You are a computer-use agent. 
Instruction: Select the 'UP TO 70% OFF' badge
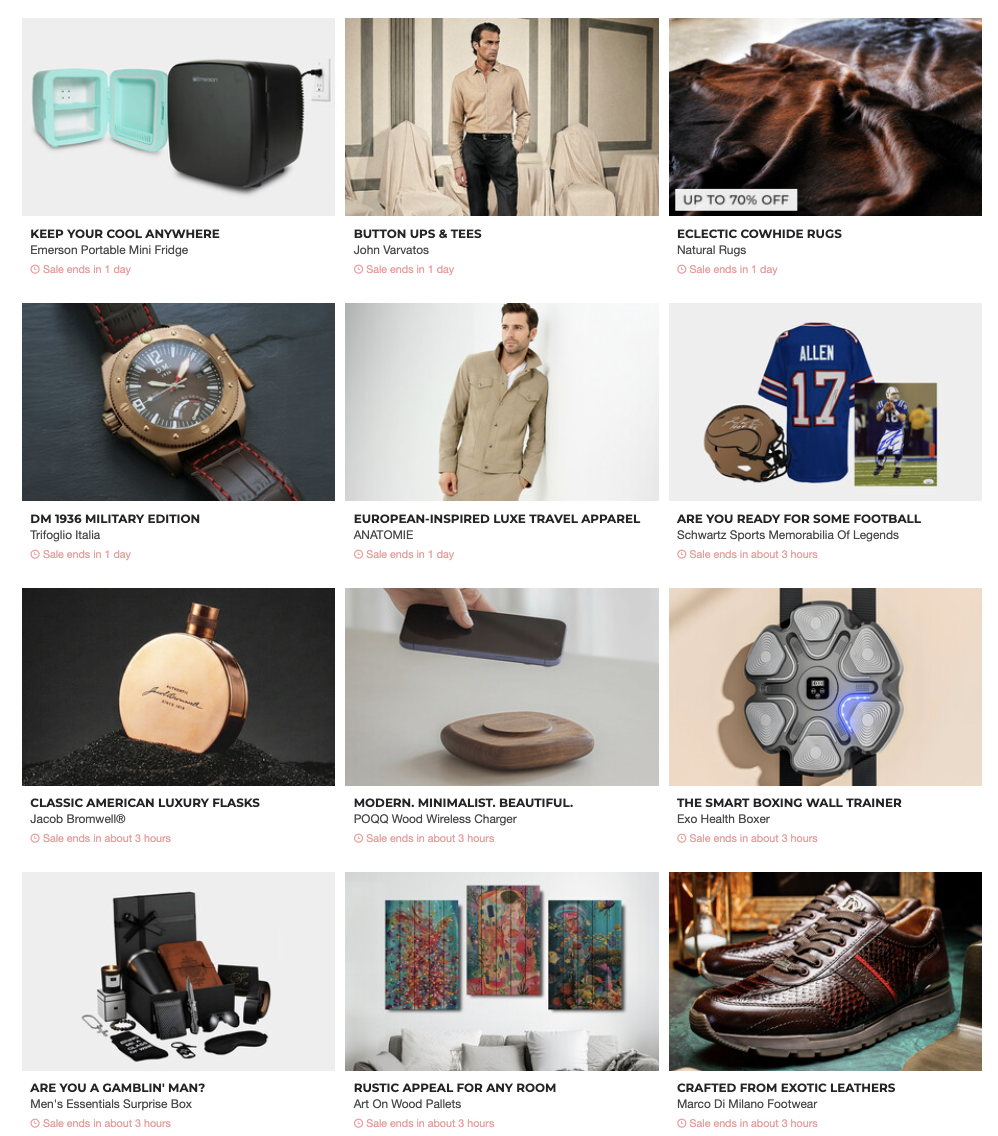point(736,200)
